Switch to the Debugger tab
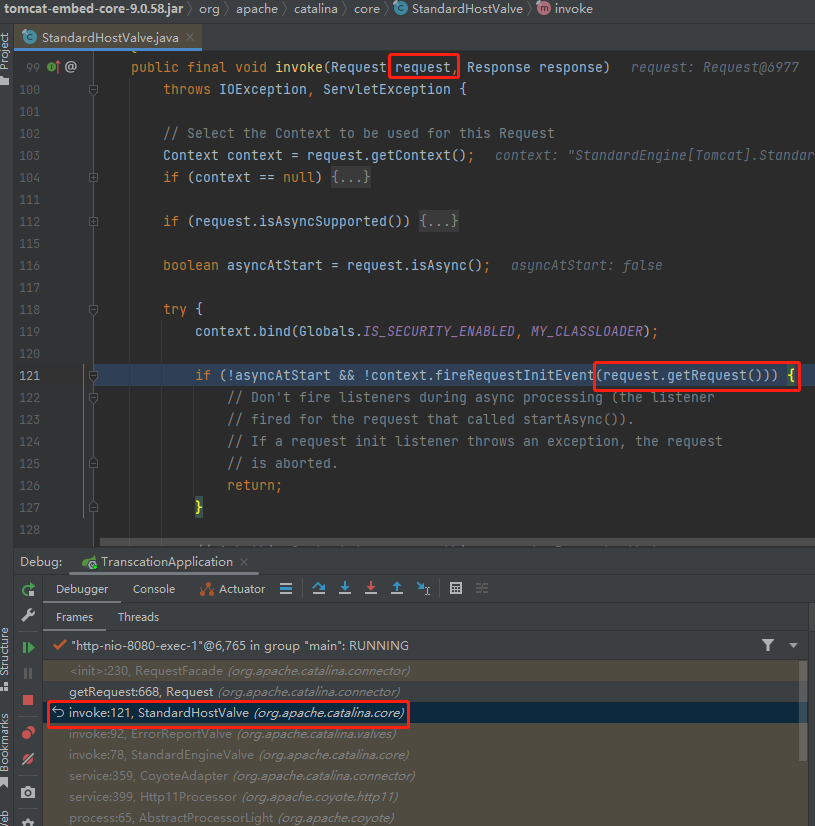The image size is (815, 826). tap(82, 589)
